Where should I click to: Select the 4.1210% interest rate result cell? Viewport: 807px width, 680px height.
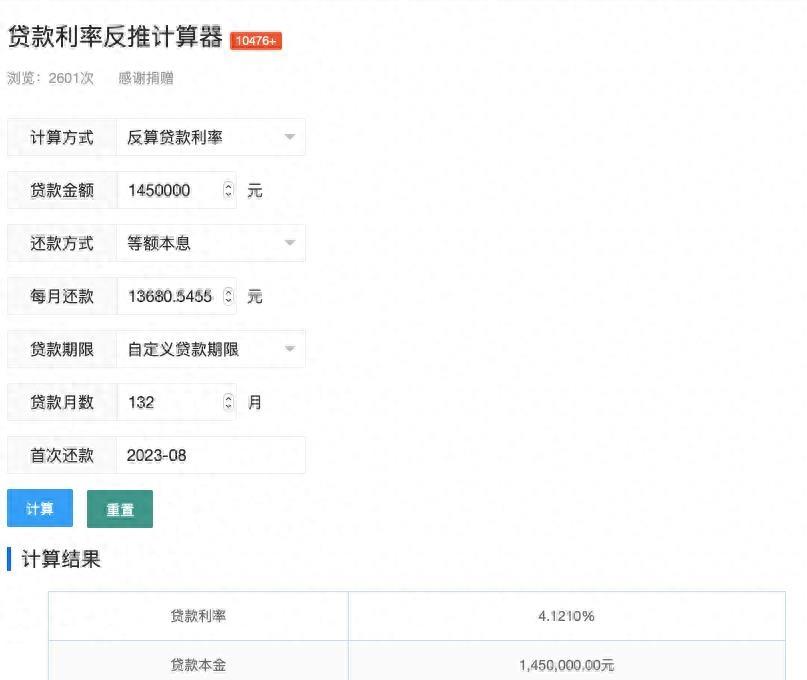pos(567,616)
